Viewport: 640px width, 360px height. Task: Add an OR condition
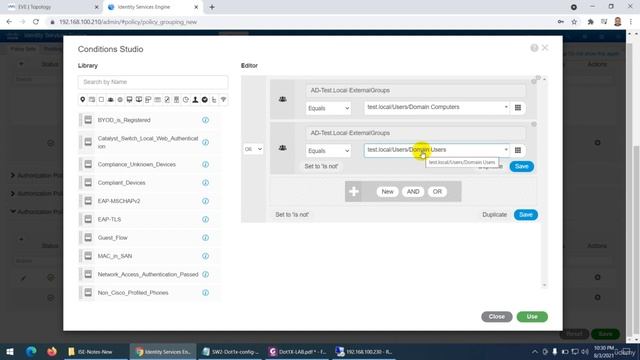[437, 191]
